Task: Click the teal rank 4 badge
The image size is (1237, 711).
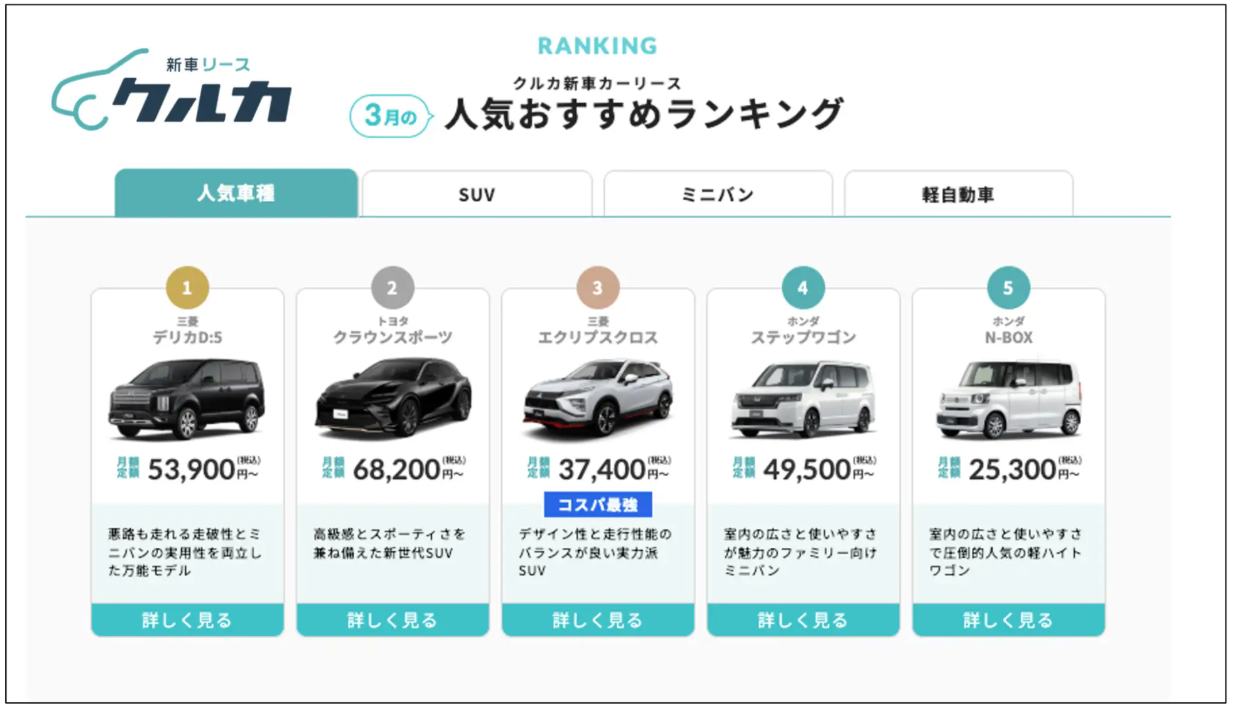Action: (x=803, y=289)
